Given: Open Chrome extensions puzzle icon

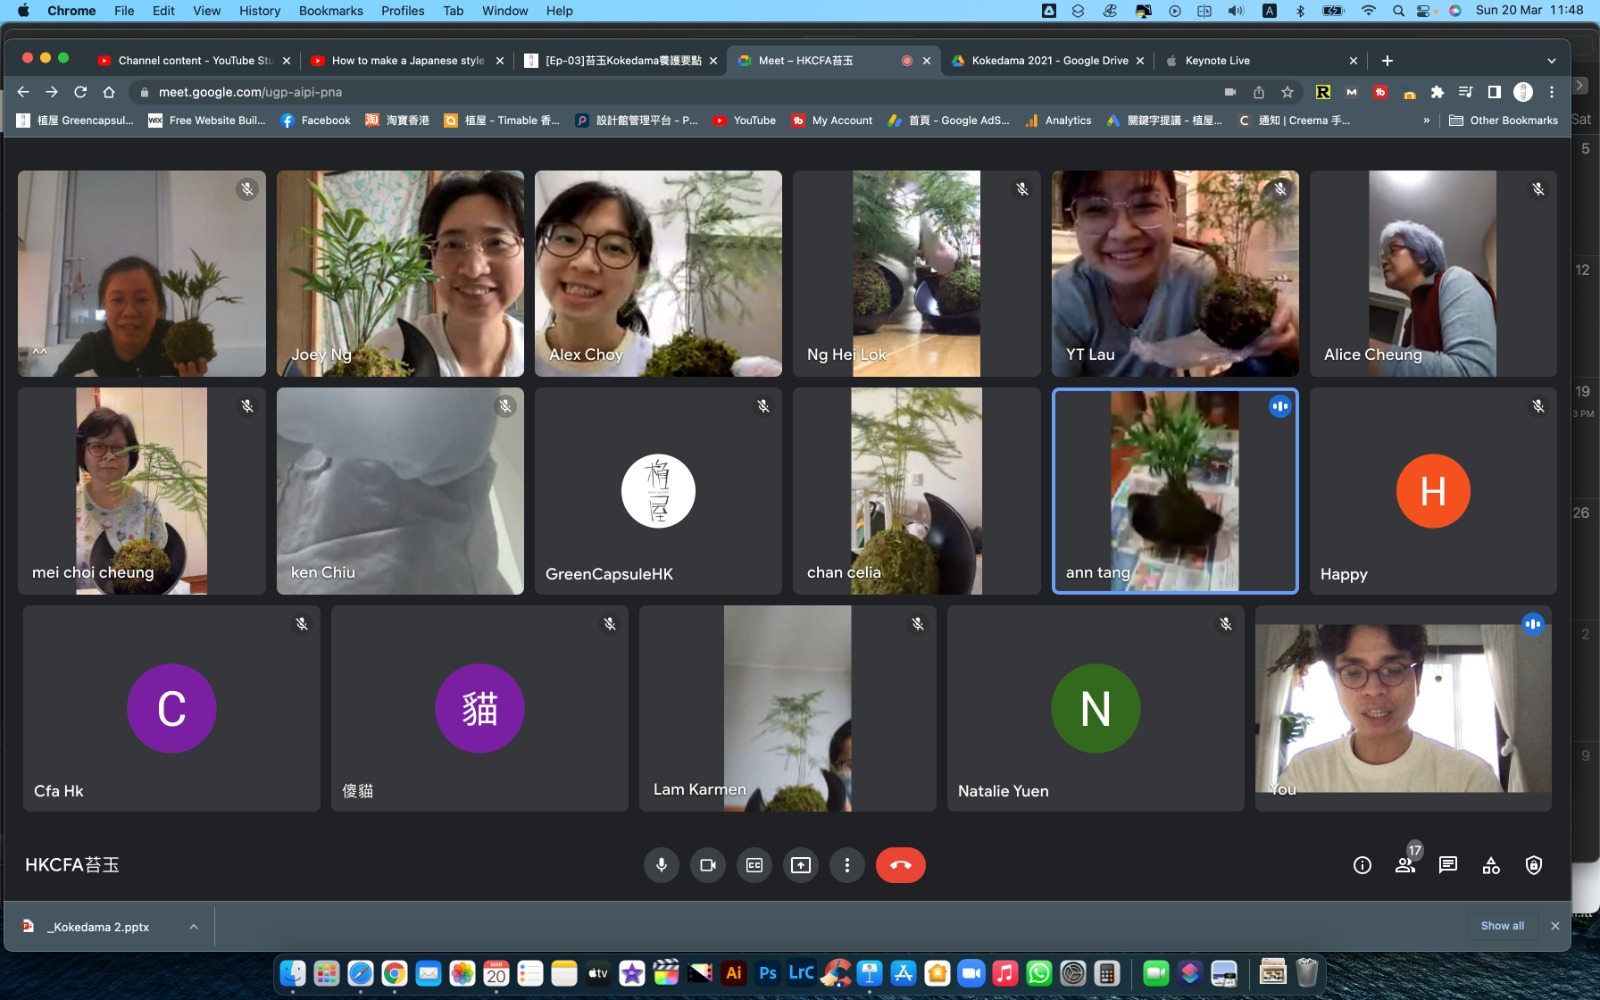Looking at the screenshot, I should [x=1437, y=92].
